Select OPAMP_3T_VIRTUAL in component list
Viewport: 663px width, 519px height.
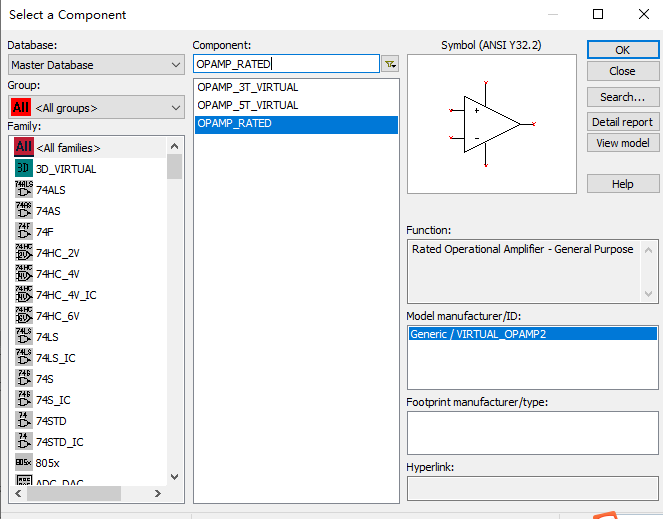tap(296, 87)
